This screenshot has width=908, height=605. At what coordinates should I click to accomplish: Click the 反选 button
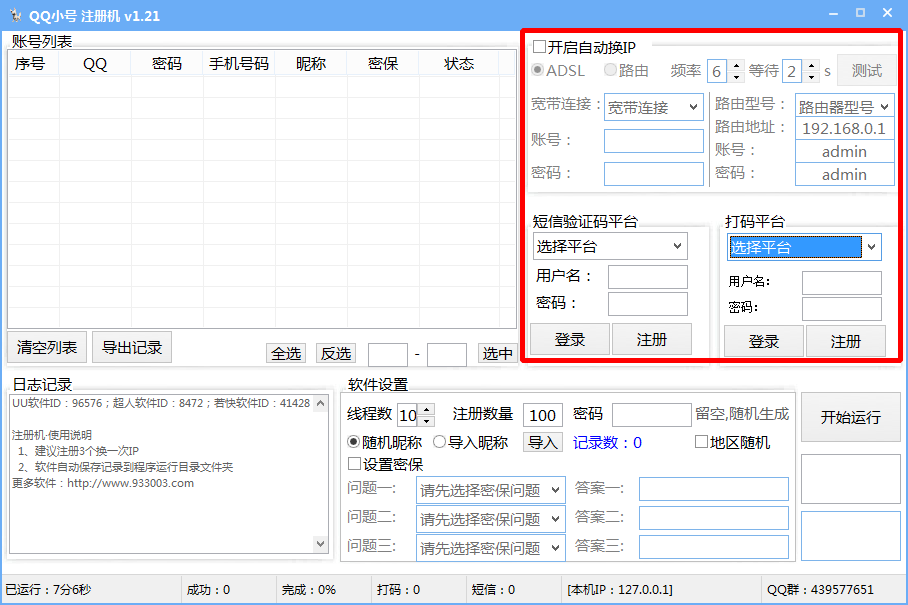336,353
